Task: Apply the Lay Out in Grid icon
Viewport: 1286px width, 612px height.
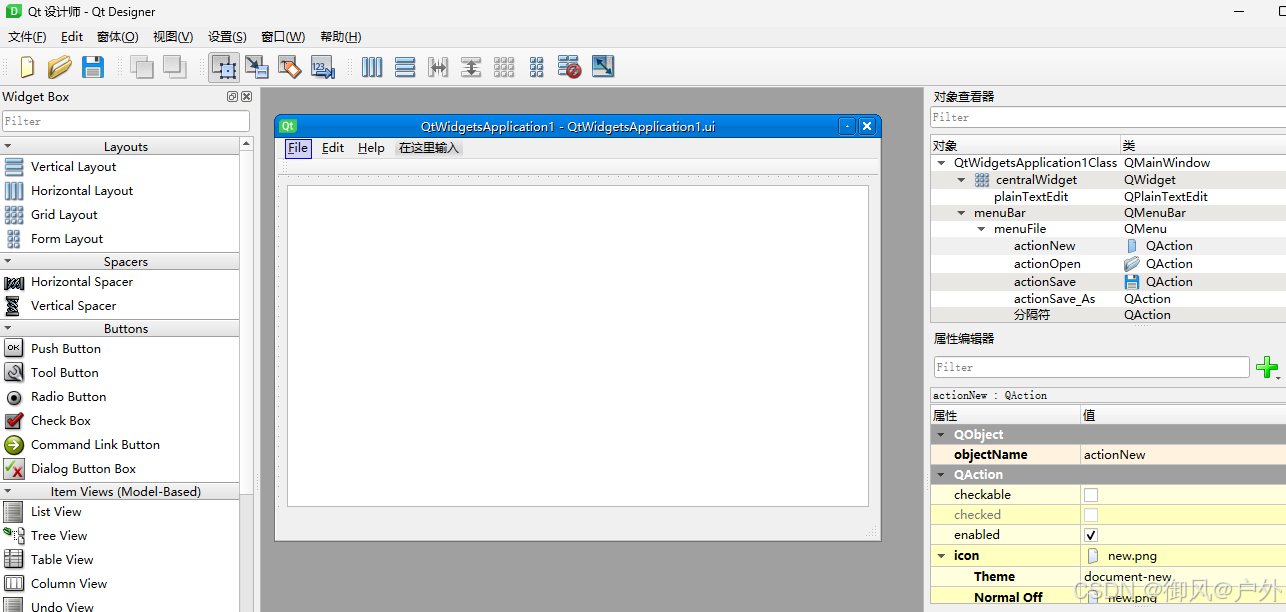Action: [x=504, y=67]
